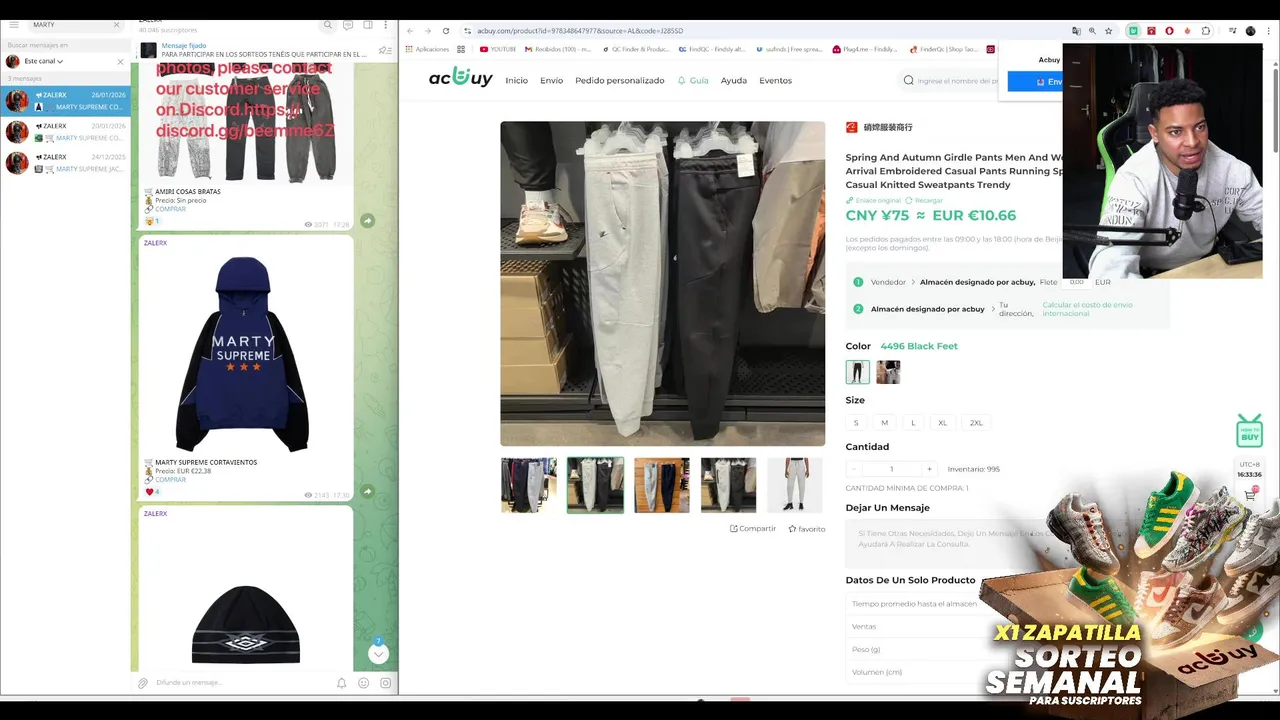Viewport: 1280px width, 720px height.
Task: Open the channel comments/discussion icon
Action: click(x=347, y=25)
